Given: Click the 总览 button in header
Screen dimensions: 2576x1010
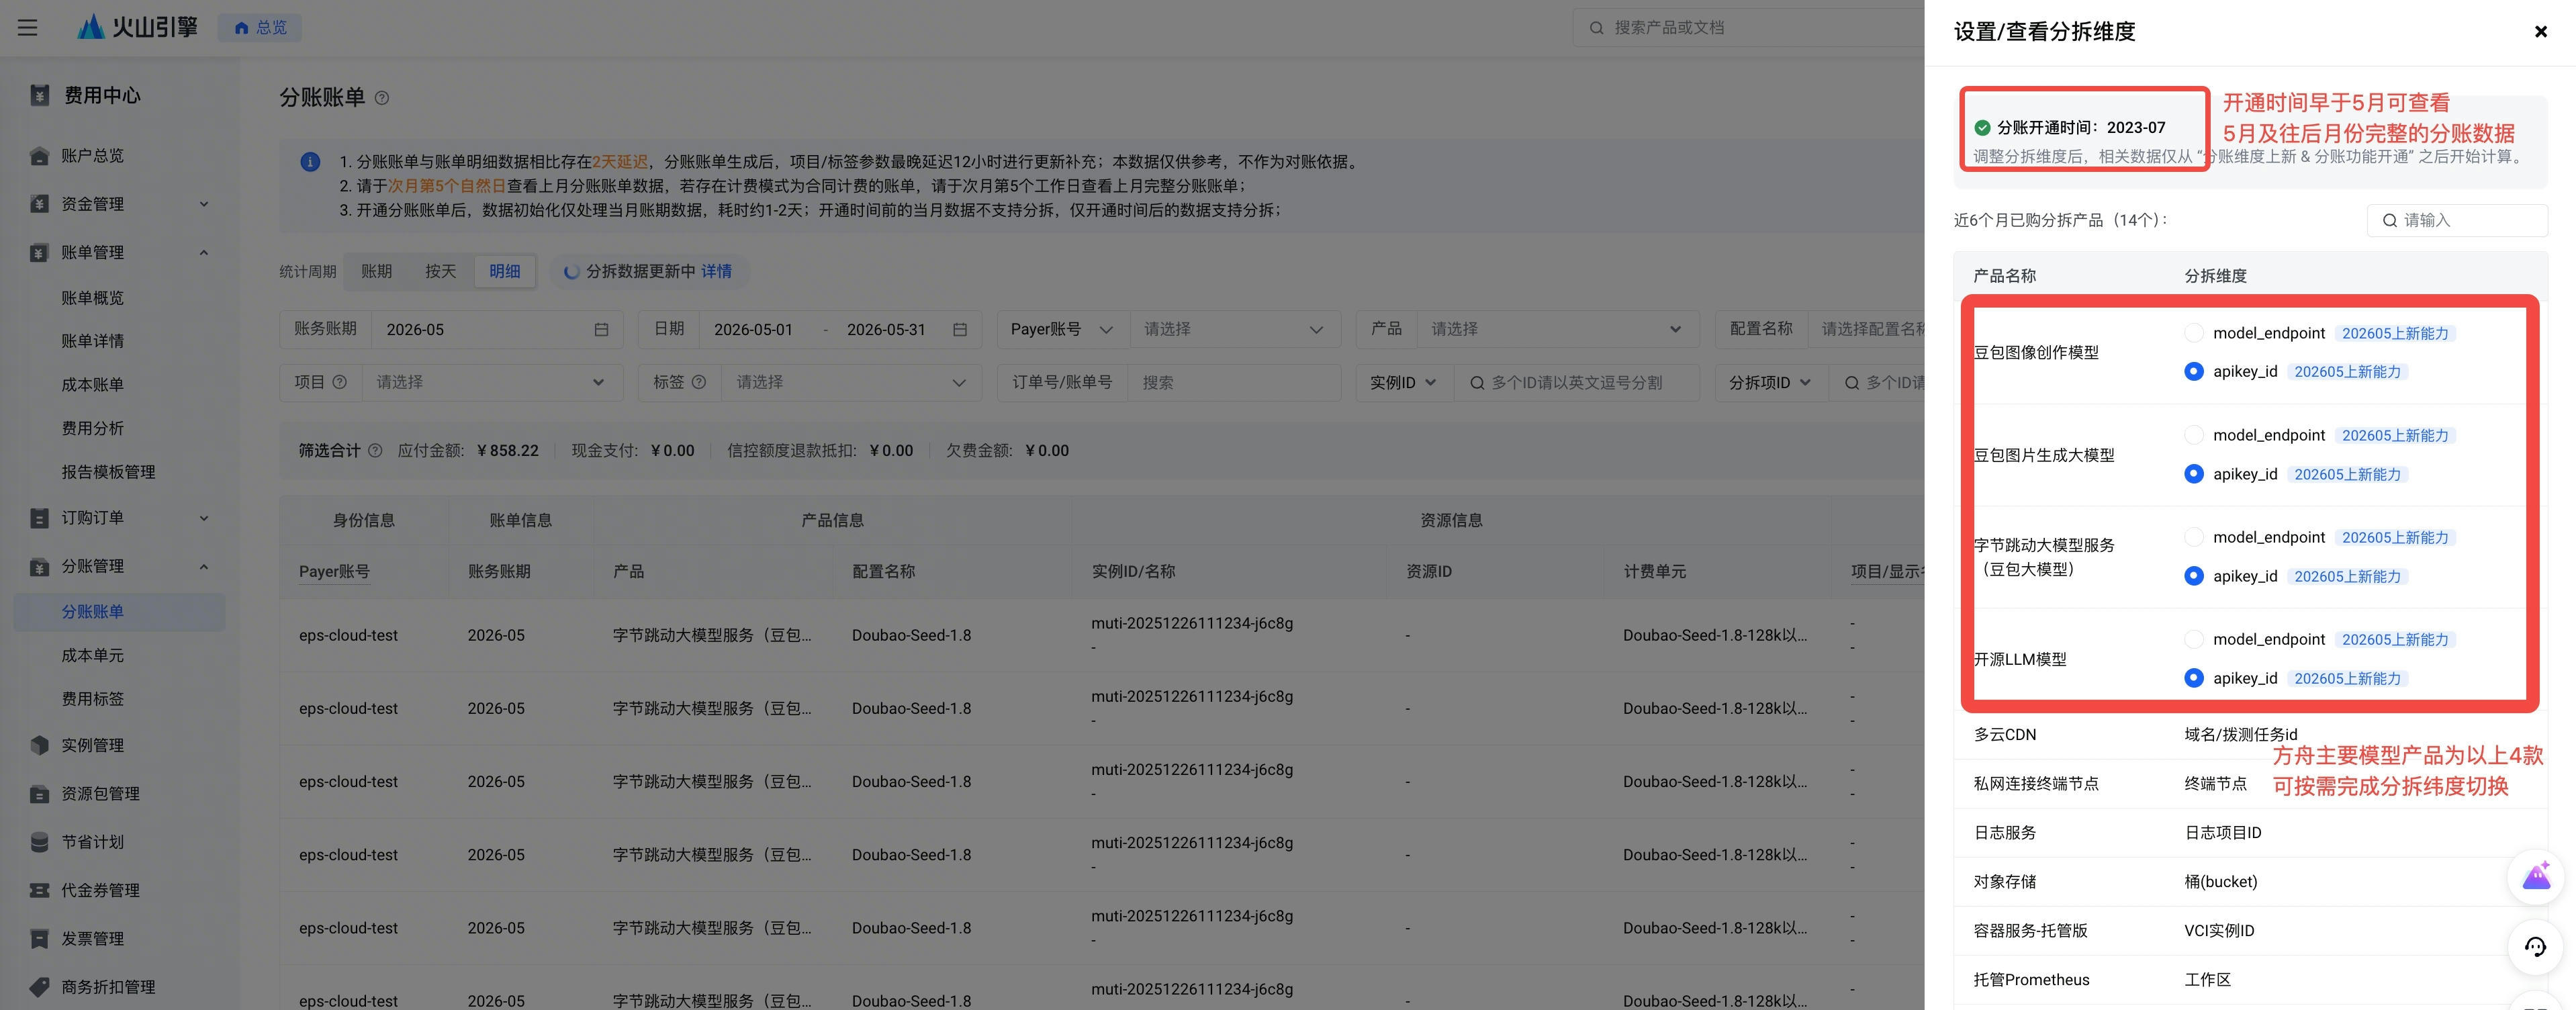Looking at the screenshot, I should pyautogui.click(x=260, y=27).
